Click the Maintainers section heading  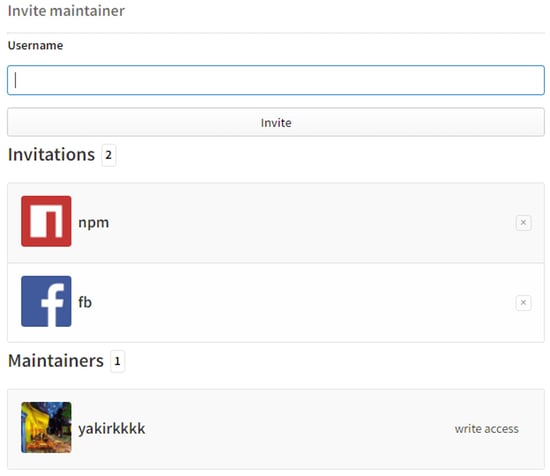click(x=56, y=361)
